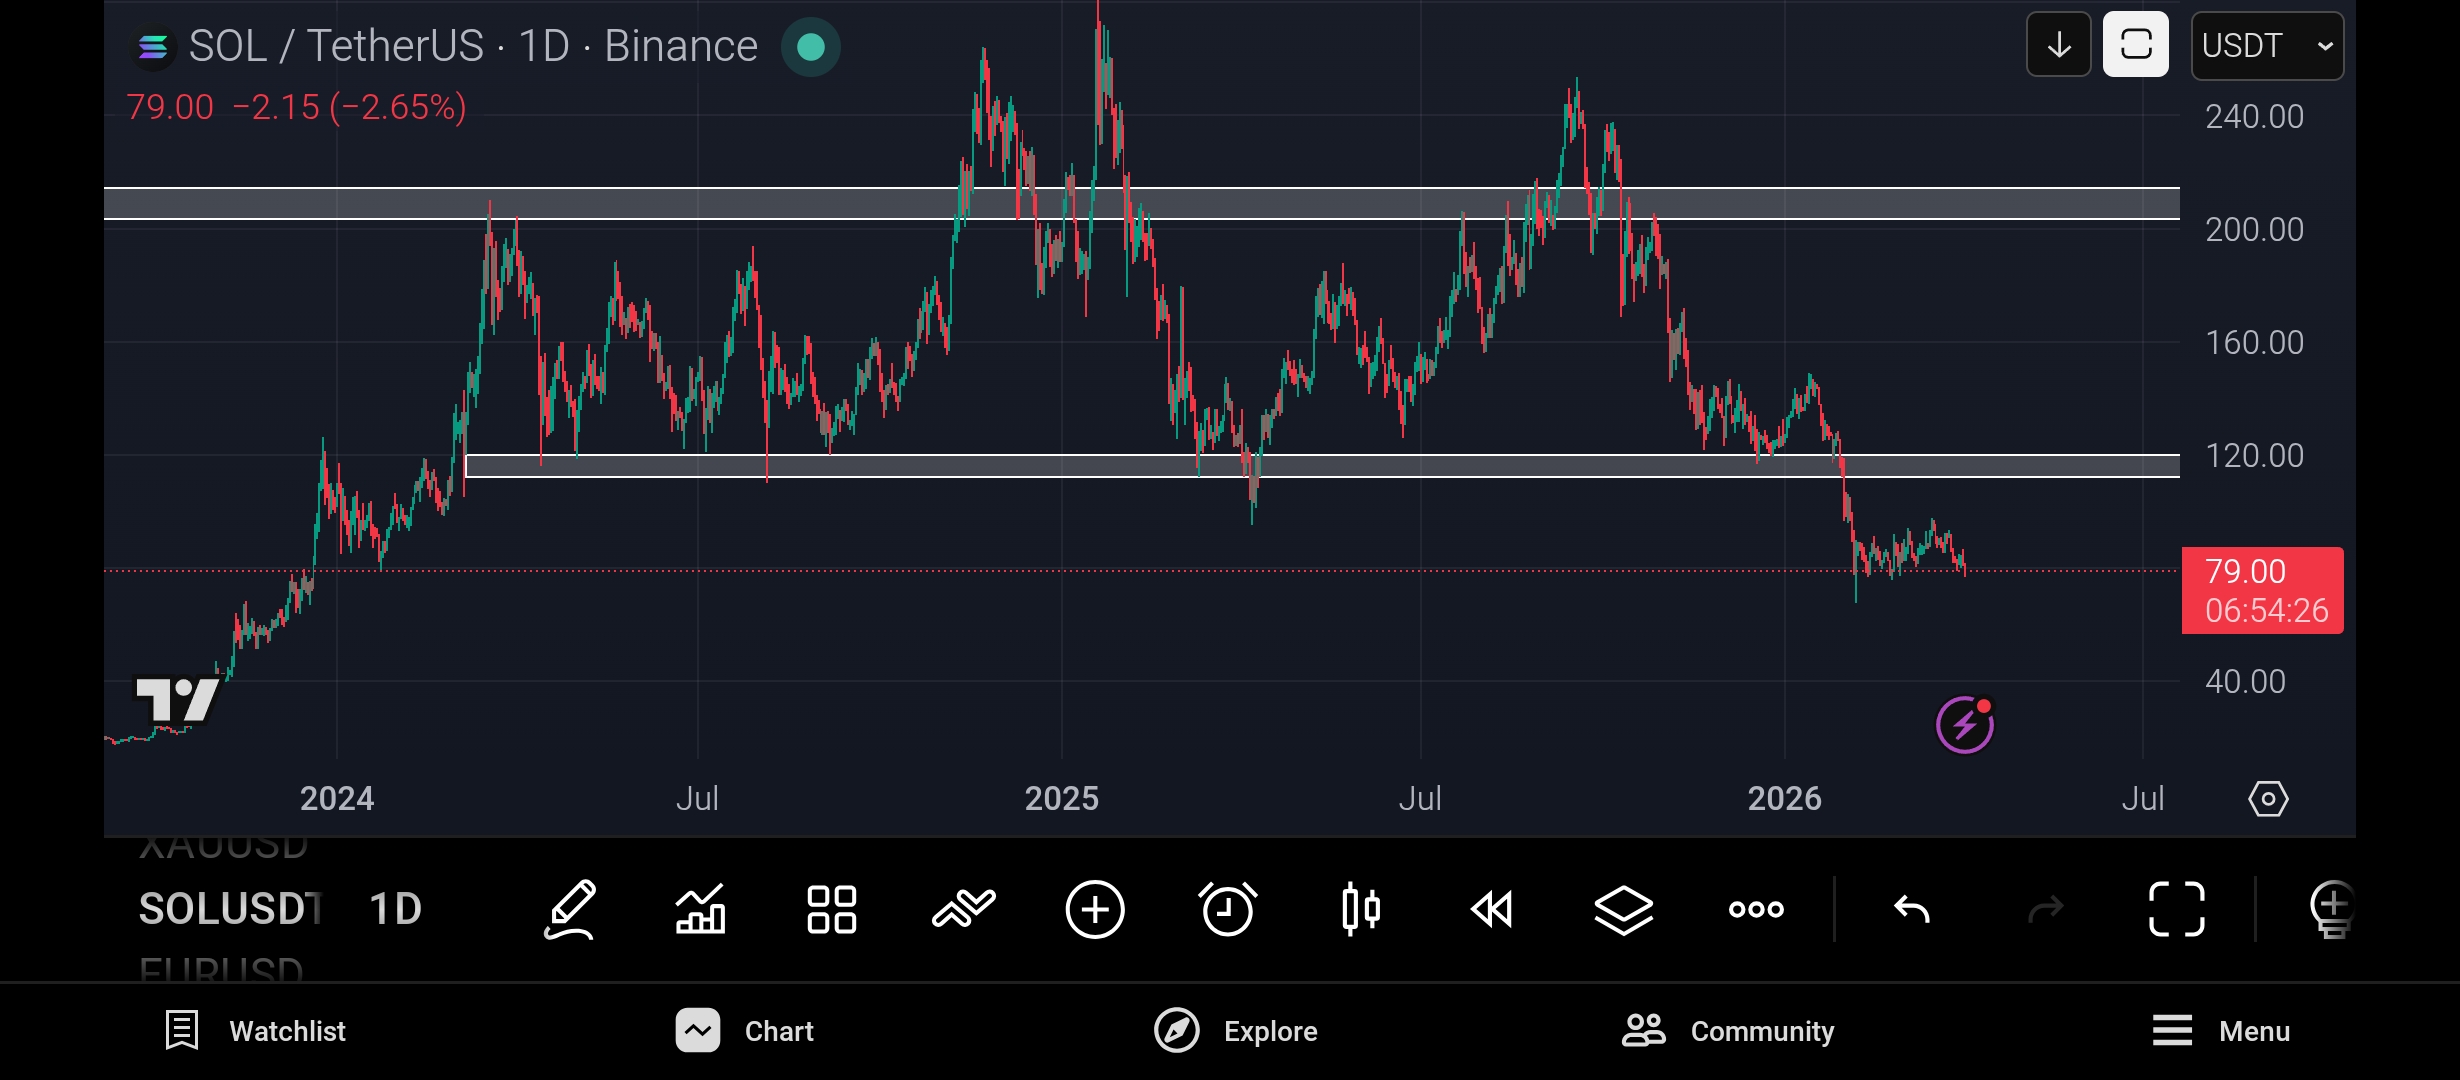This screenshot has height=1080, width=2460.
Task: Click the 2024 time axis label
Action: click(x=337, y=799)
